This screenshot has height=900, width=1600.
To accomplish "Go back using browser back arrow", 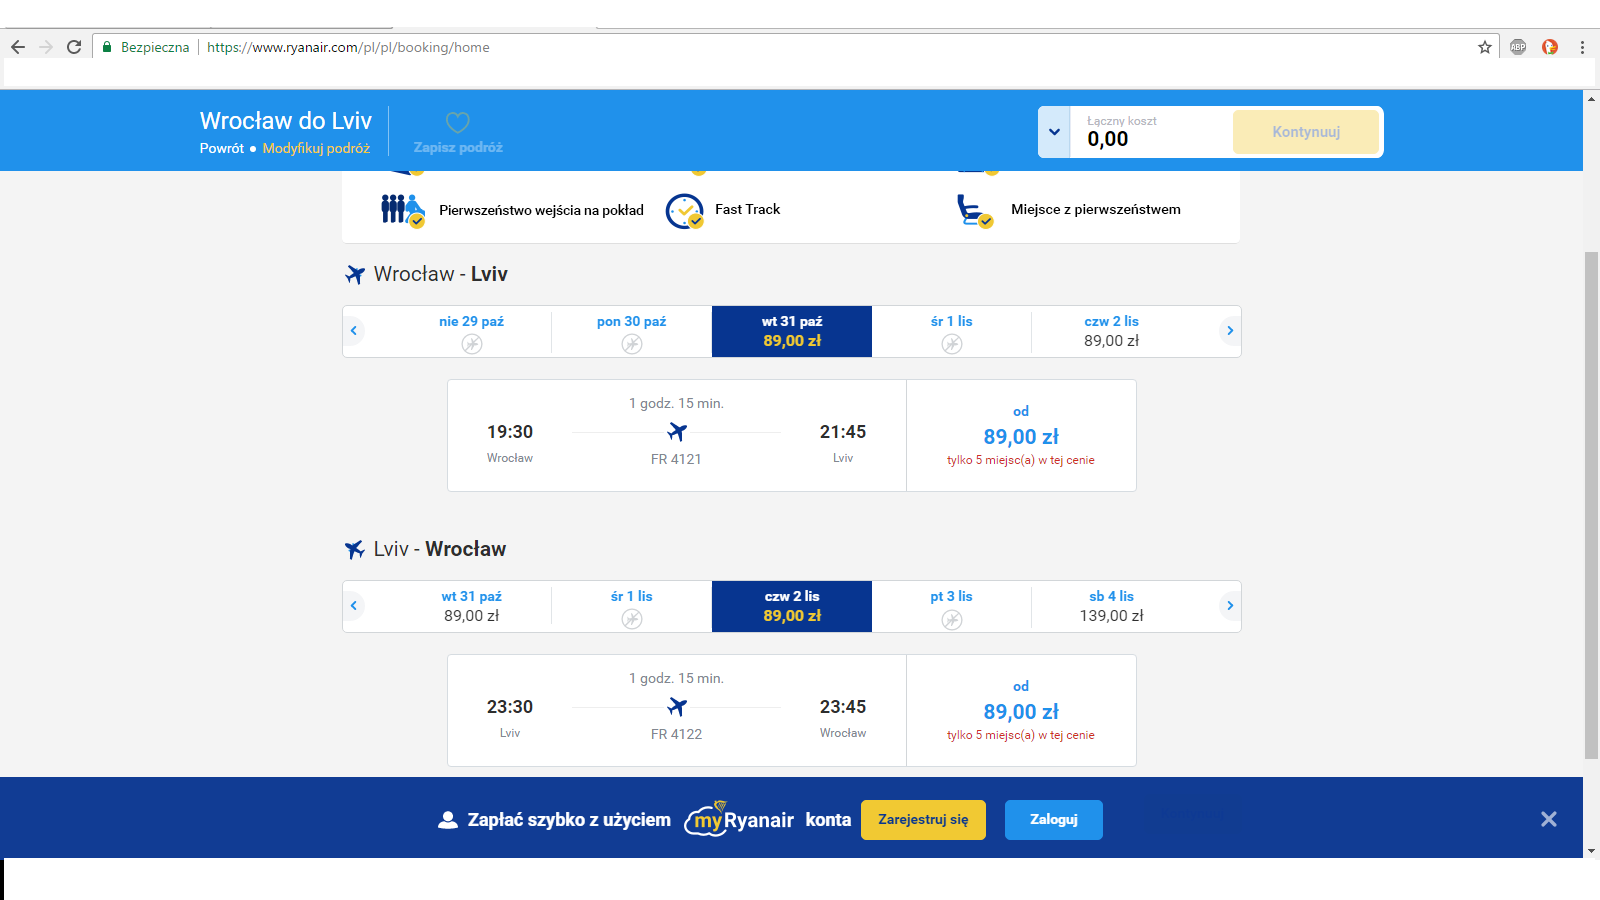I will 18,47.
